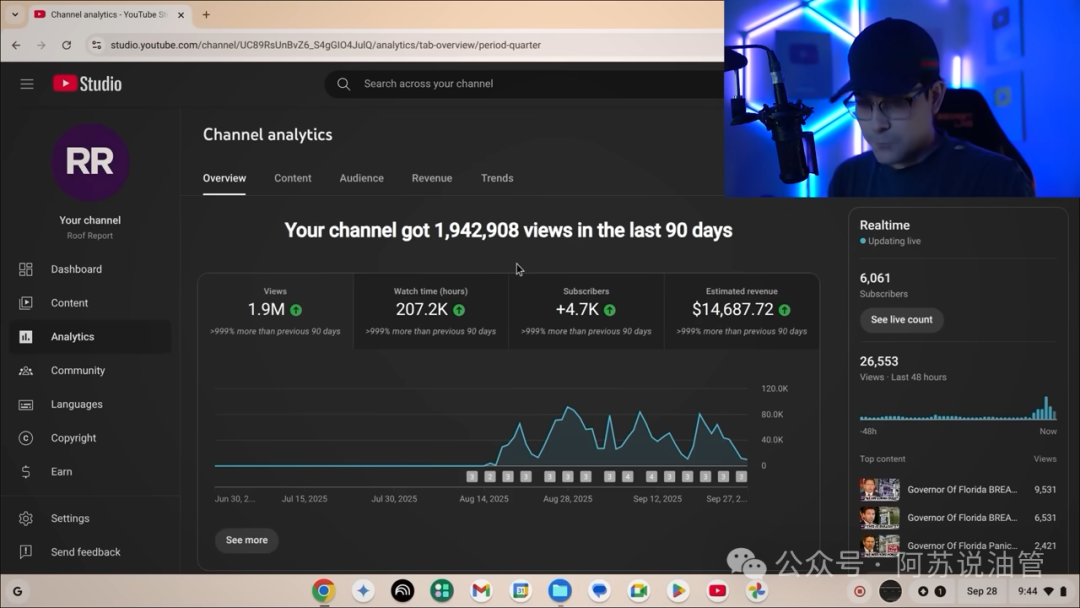Image resolution: width=1080 pixels, height=608 pixels.
Task: Select the Estimated revenue metric card
Action: [x=741, y=310]
